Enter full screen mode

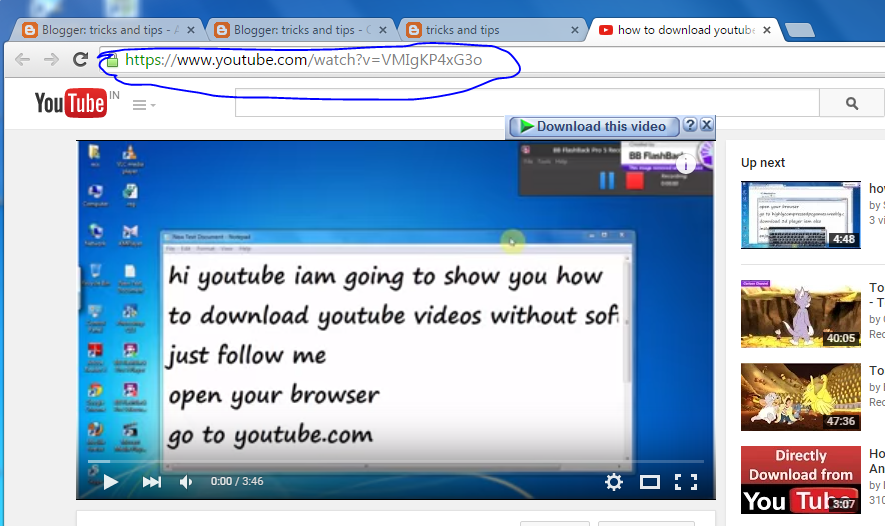click(686, 482)
